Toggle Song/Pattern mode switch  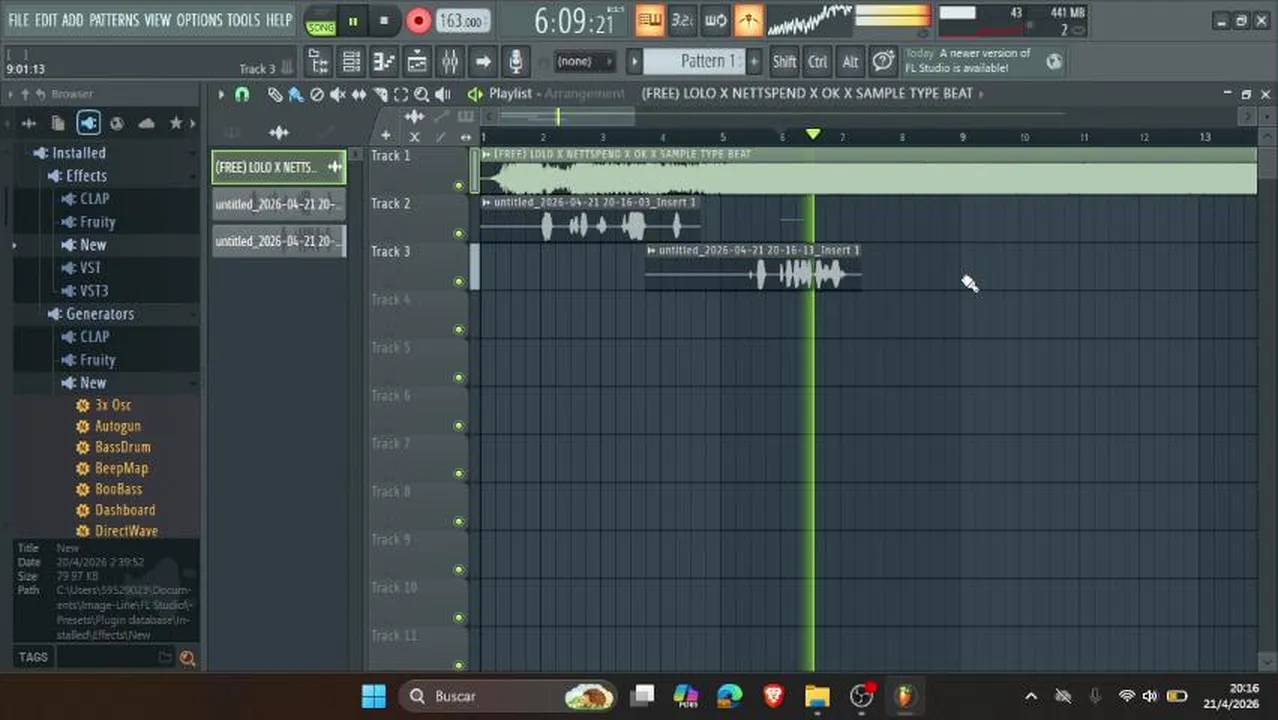tap(321, 21)
